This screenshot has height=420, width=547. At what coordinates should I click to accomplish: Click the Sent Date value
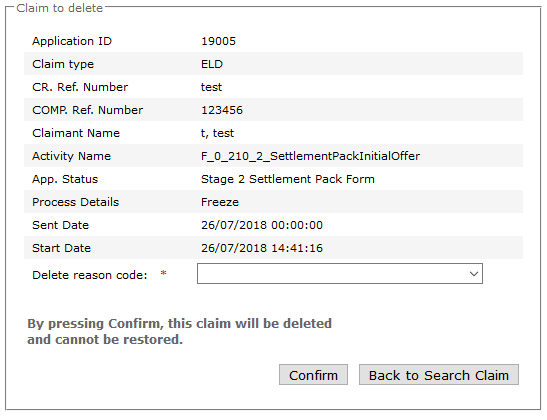(262, 225)
